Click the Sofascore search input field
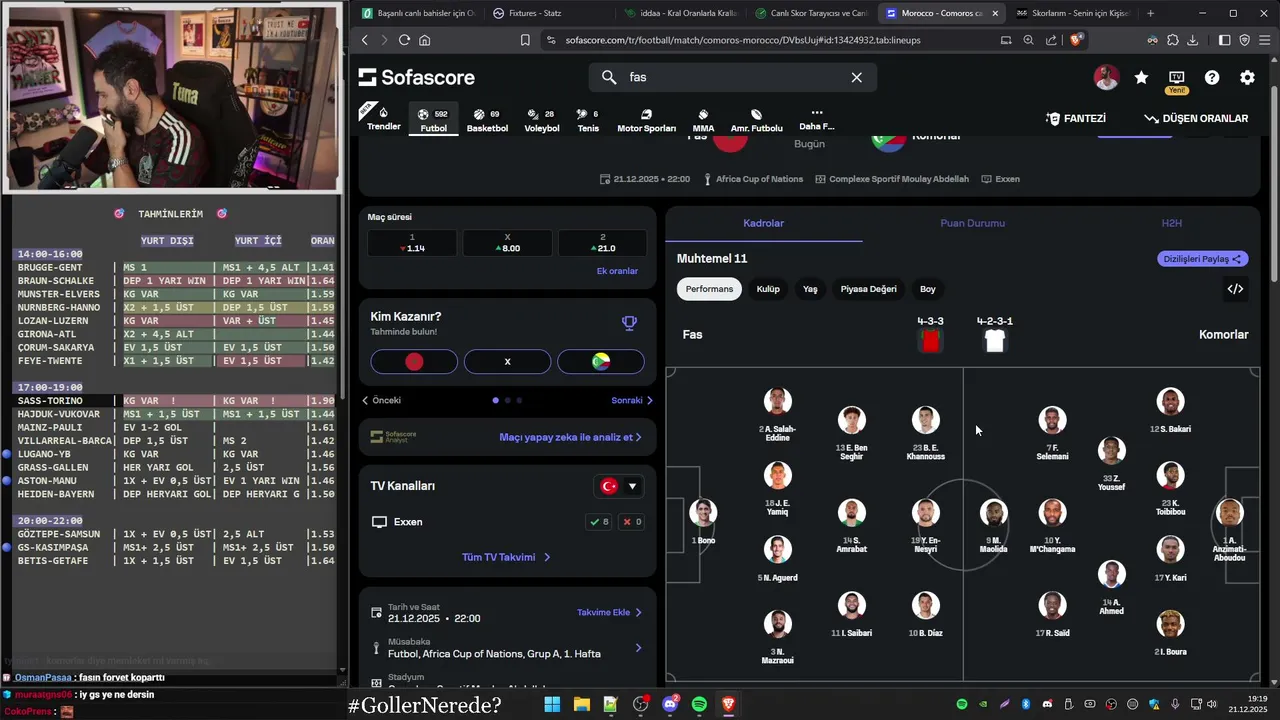Image resolution: width=1280 pixels, height=720 pixels. [734, 77]
